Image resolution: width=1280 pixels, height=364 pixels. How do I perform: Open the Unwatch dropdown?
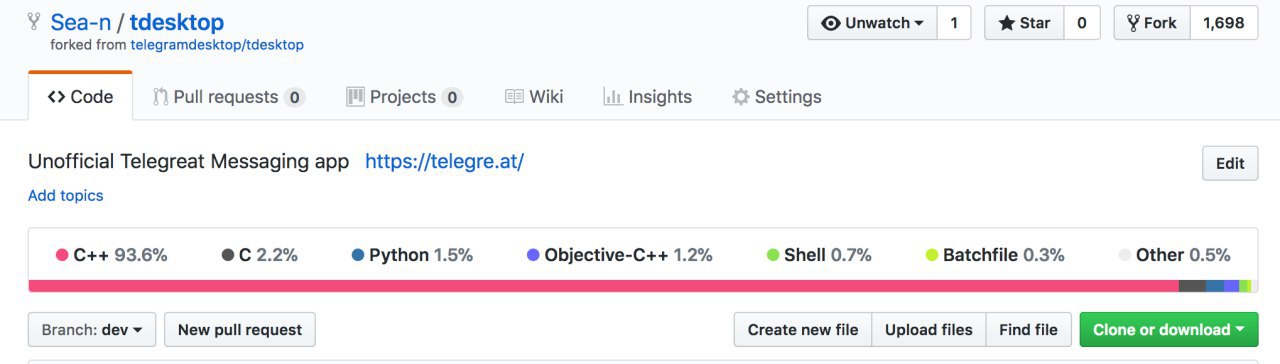point(872,23)
